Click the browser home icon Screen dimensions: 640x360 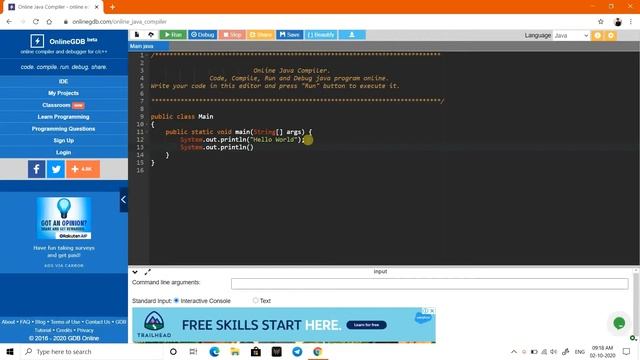49,22
